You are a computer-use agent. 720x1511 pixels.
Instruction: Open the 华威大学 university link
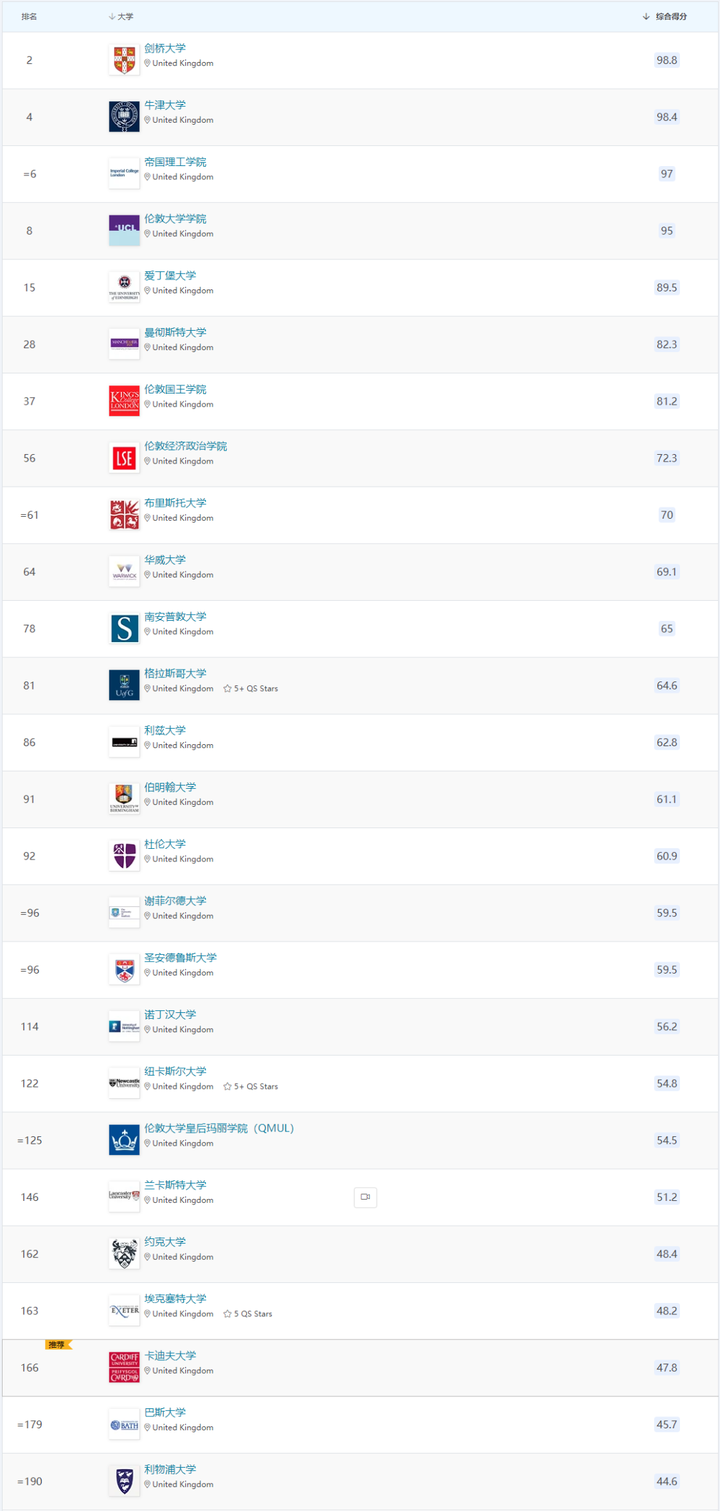point(165,560)
